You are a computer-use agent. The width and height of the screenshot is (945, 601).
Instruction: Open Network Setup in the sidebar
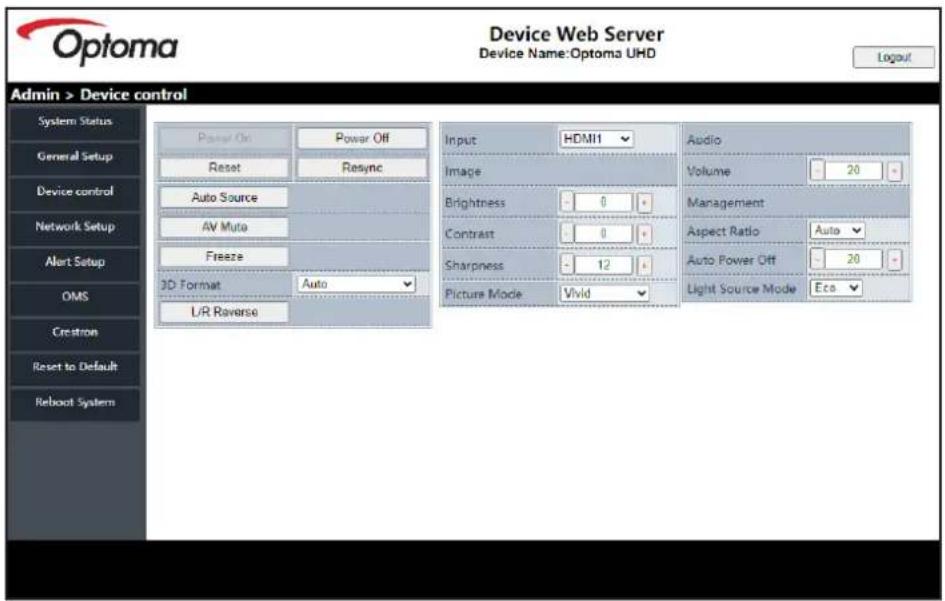[75, 227]
